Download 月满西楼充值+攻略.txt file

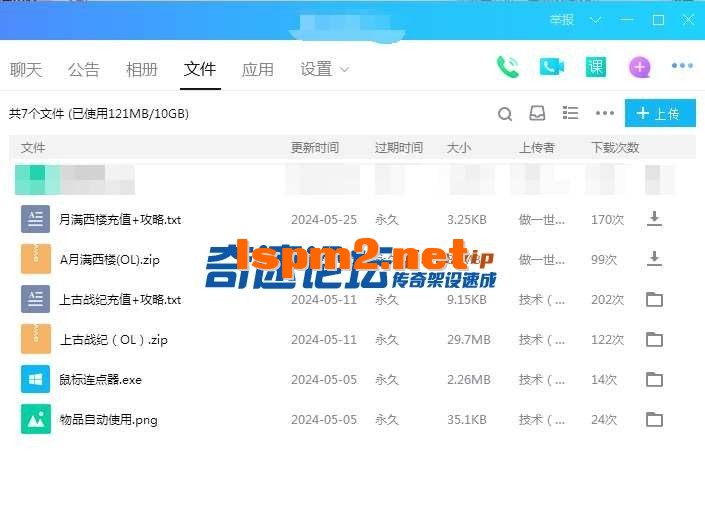click(654, 219)
